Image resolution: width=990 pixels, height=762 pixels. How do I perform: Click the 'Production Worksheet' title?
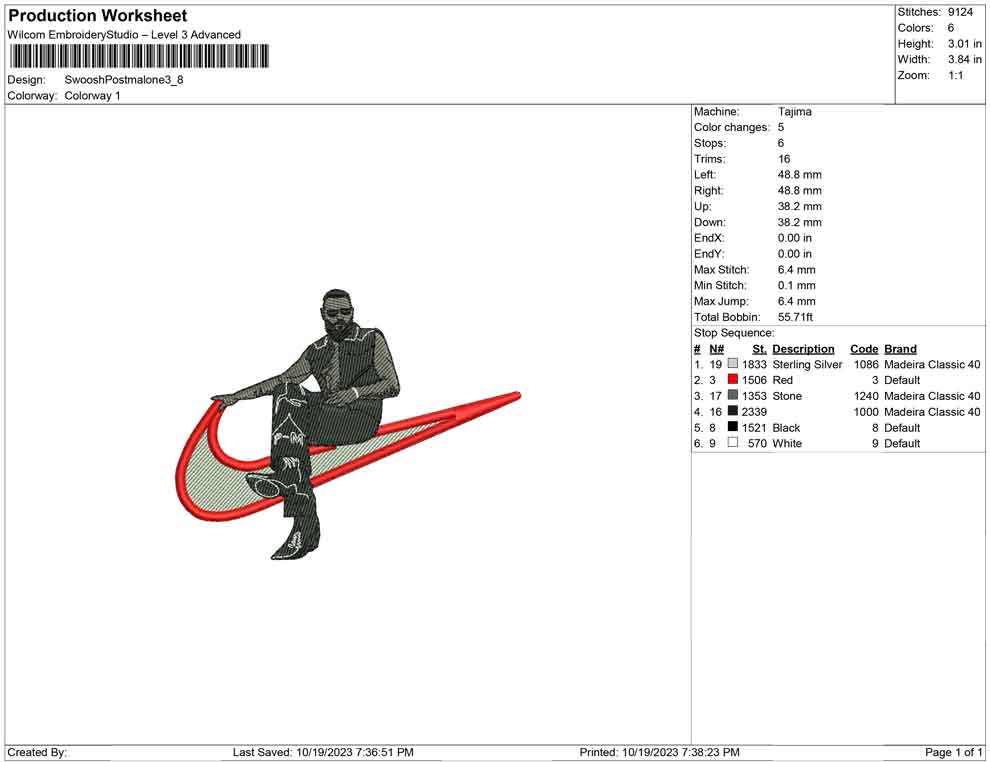[x=98, y=16]
